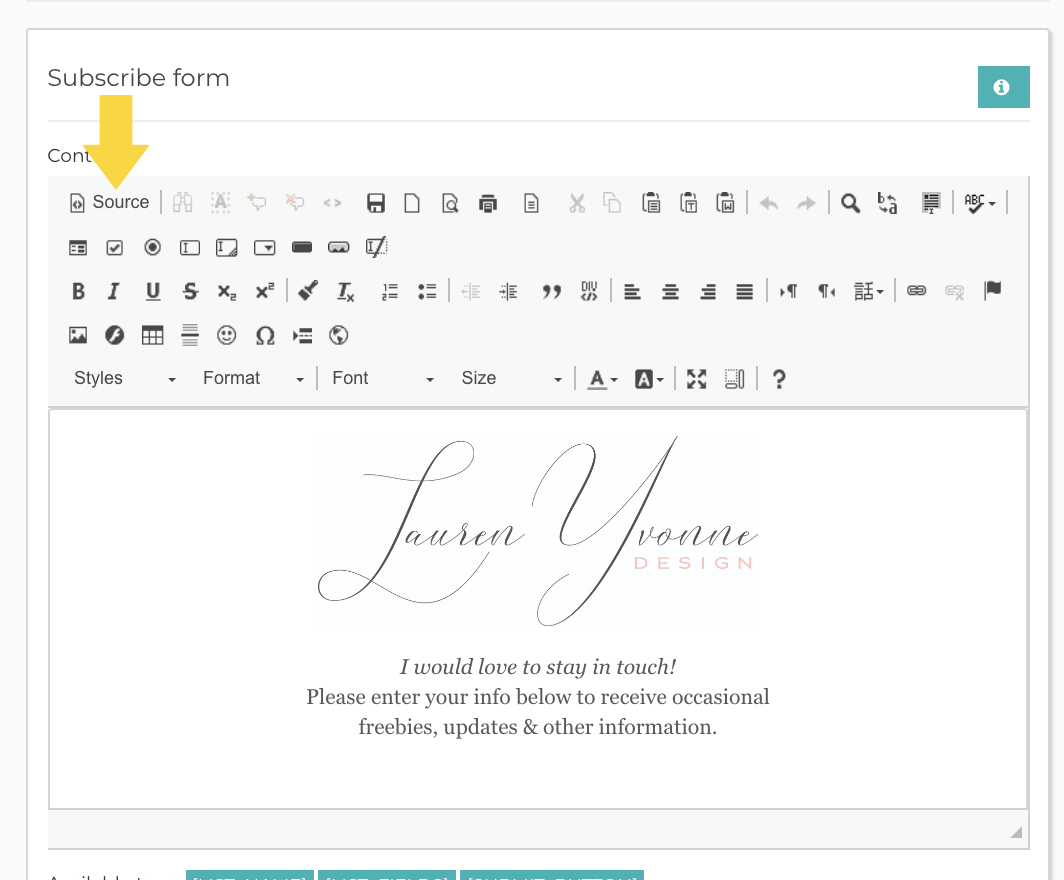Image resolution: width=1064 pixels, height=880 pixels.
Task: Open special character Omega picker
Action: pyautogui.click(x=265, y=335)
